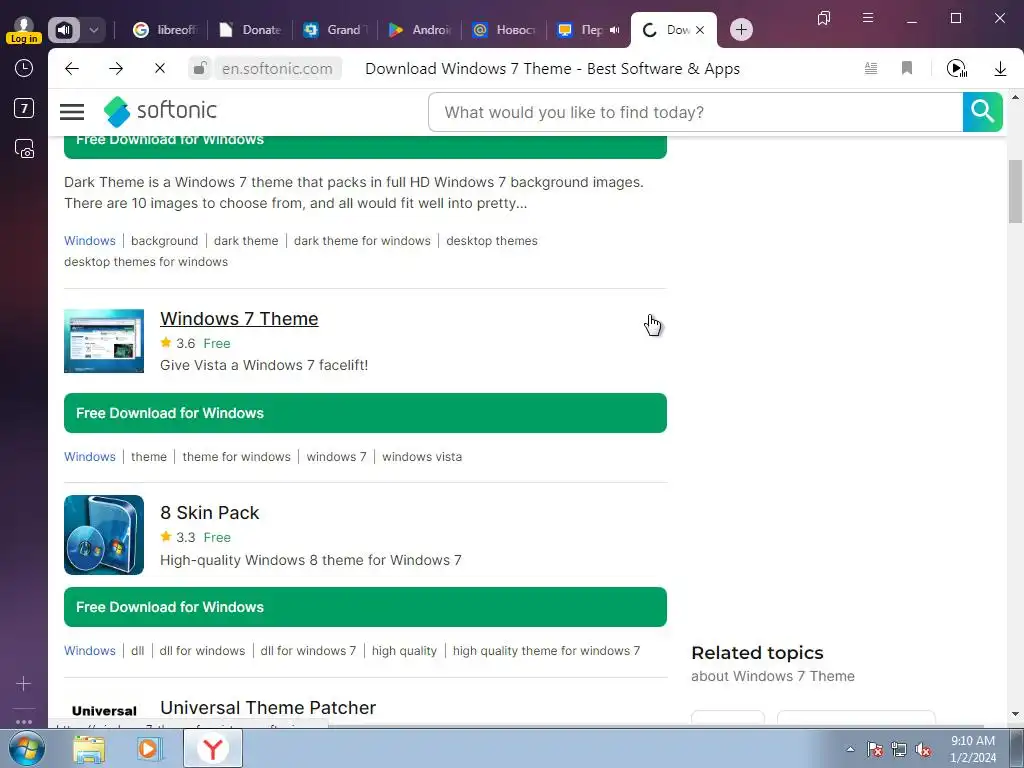Take a screenshot with sidebar camera icon
1024x768 pixels.
tap(24, 149)
